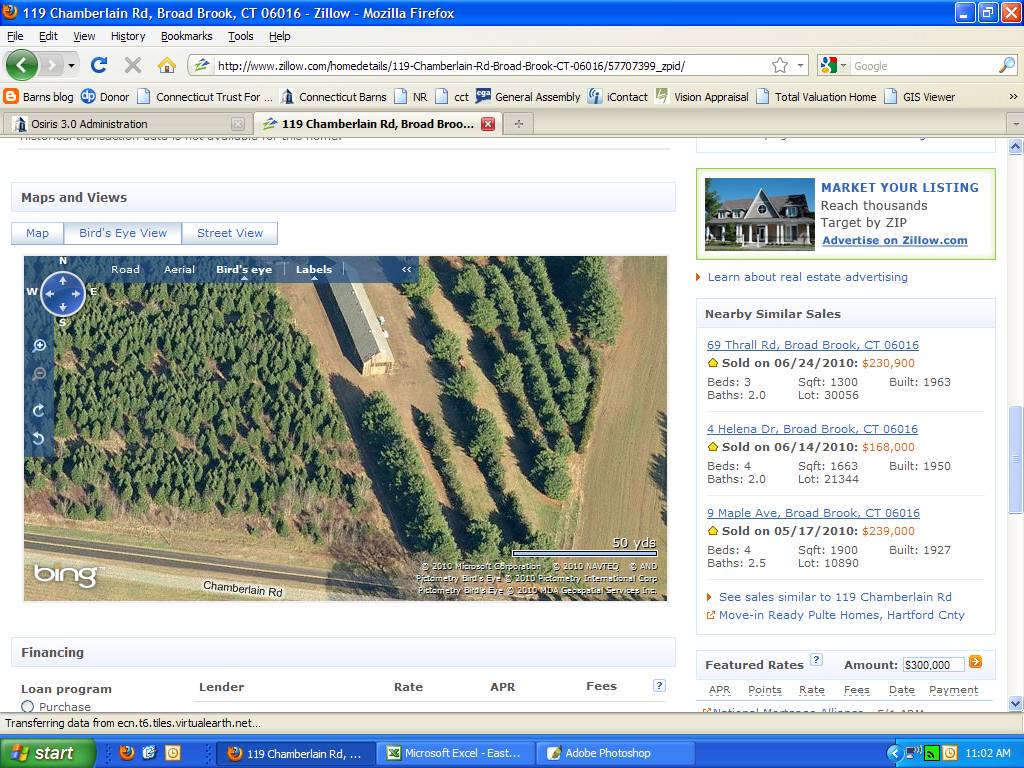1024x768 pixels.
Task: Reload the page with the Refresh icon
Action: tap(99, 65)
